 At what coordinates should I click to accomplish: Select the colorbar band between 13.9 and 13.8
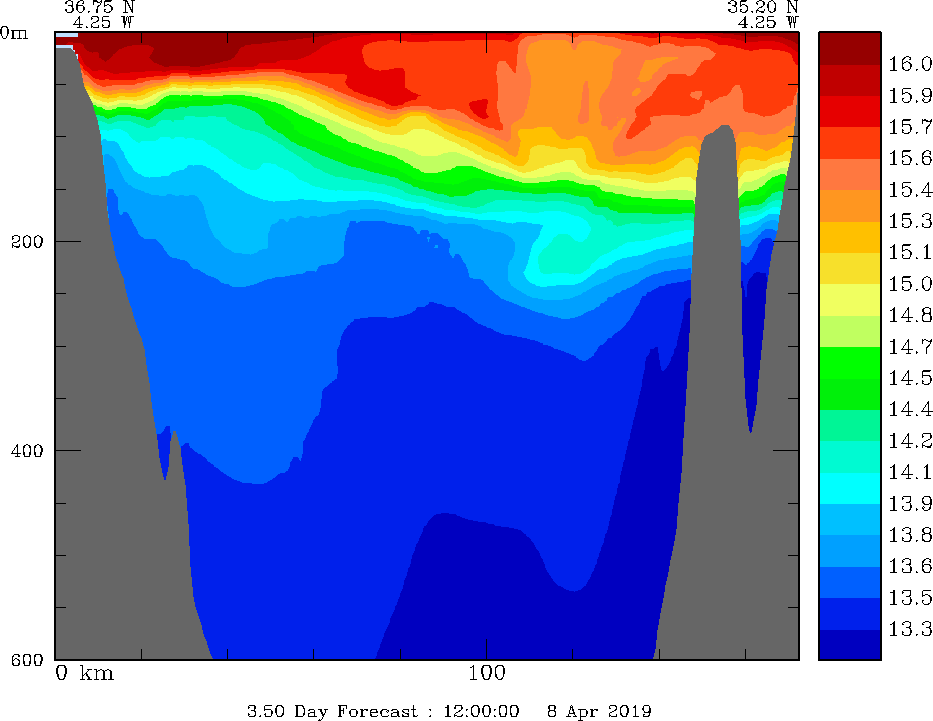click(x=850, y=519)
